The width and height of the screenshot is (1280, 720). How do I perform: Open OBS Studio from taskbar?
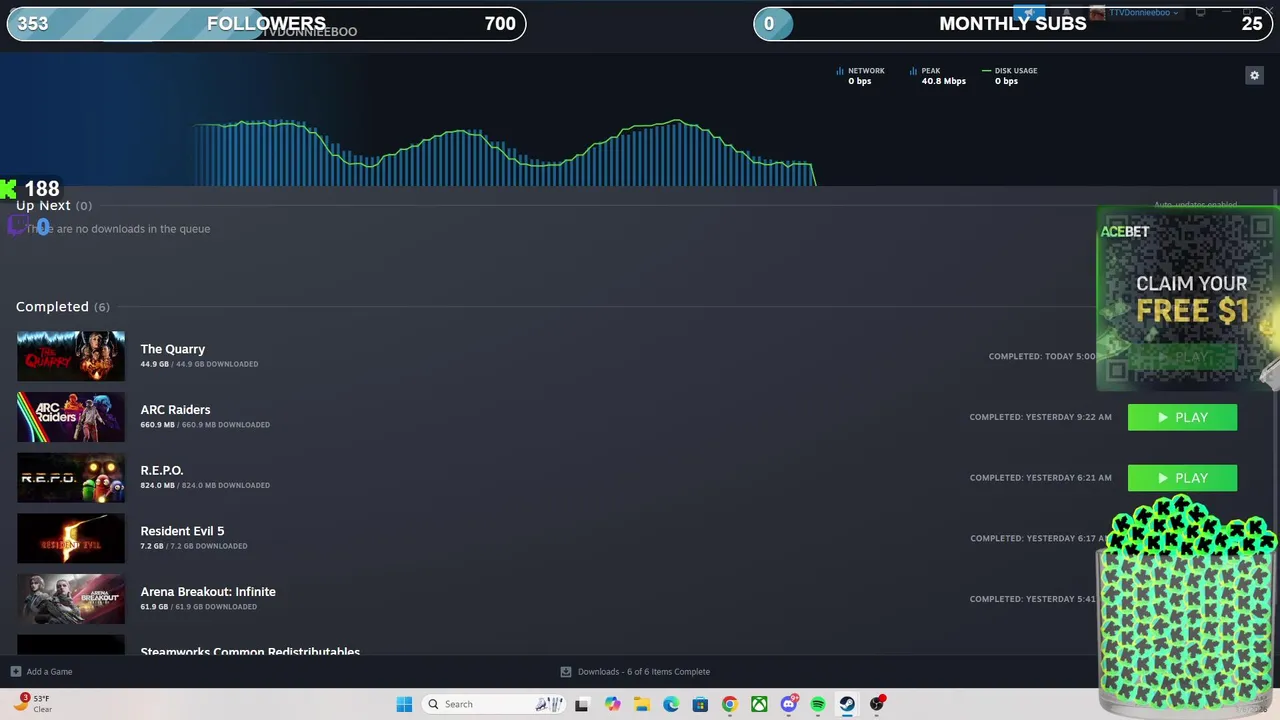[x=877, y=704]
